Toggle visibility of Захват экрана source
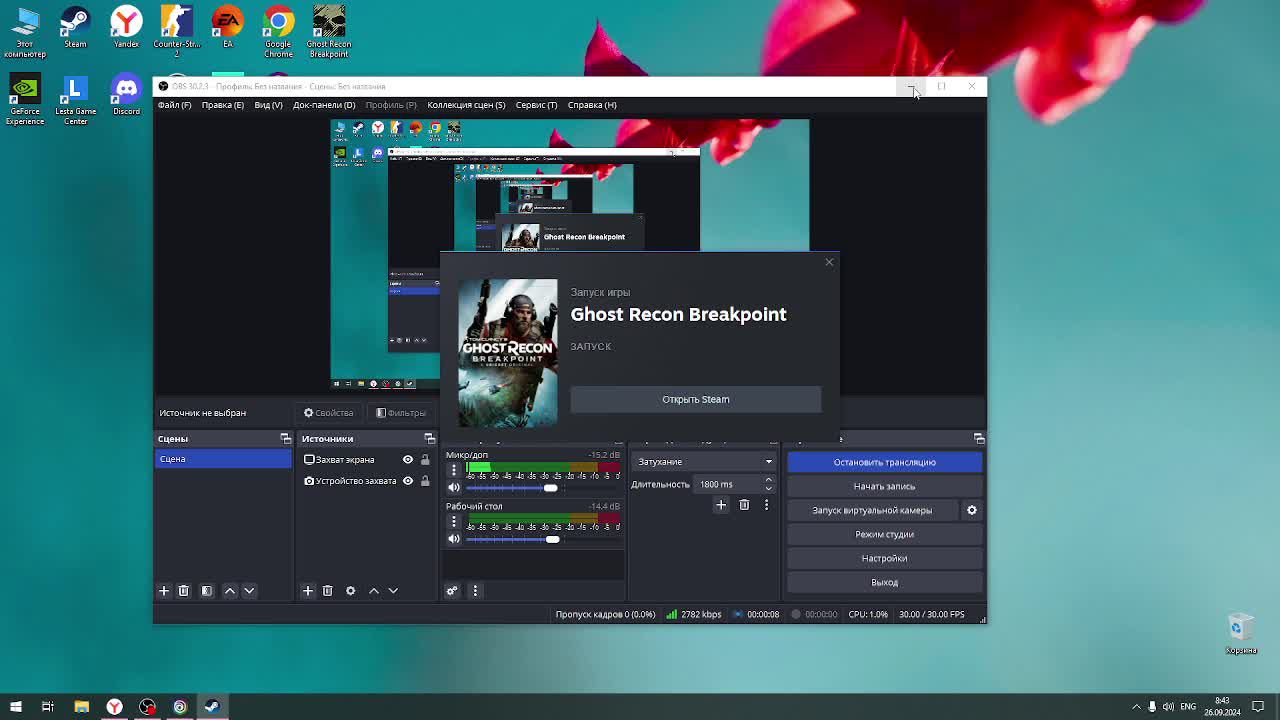Screen dimensions: 1280x720 [x=408, y=460]
